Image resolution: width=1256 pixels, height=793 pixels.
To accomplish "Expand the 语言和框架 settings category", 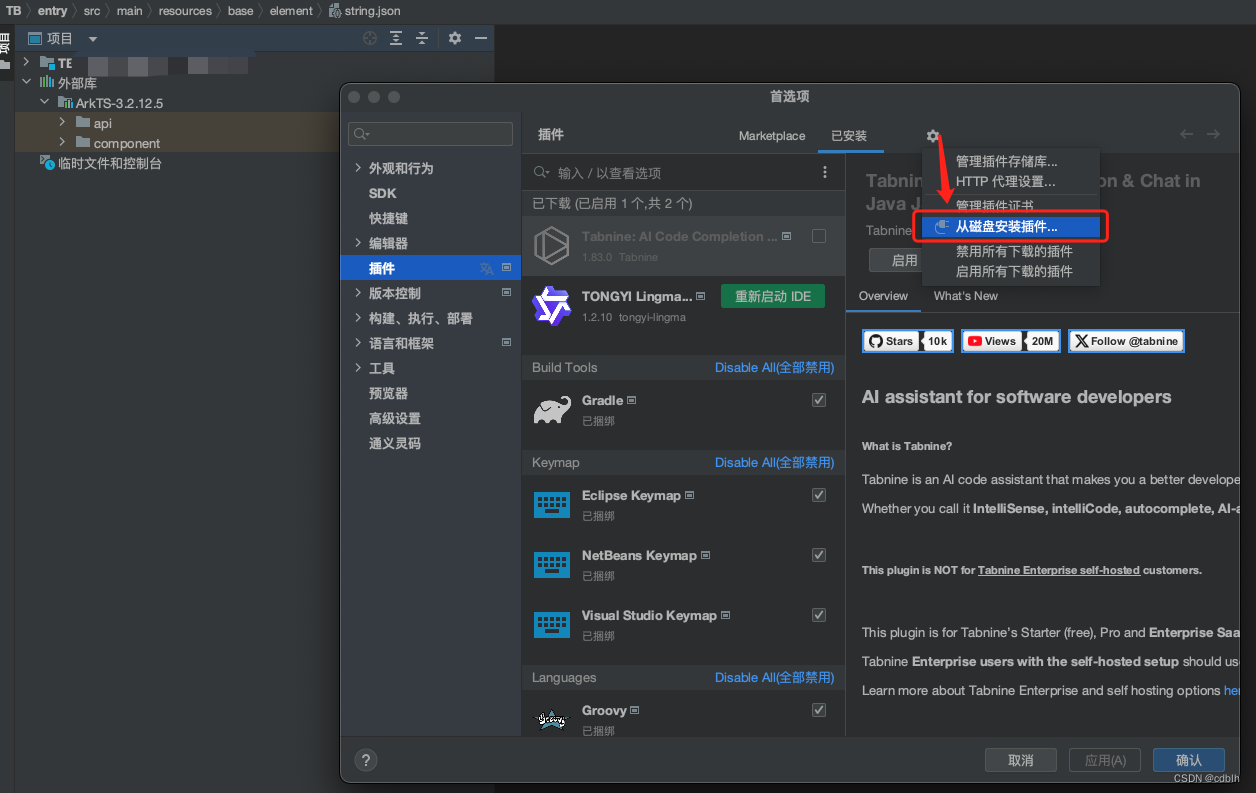I will click(359, 343).
